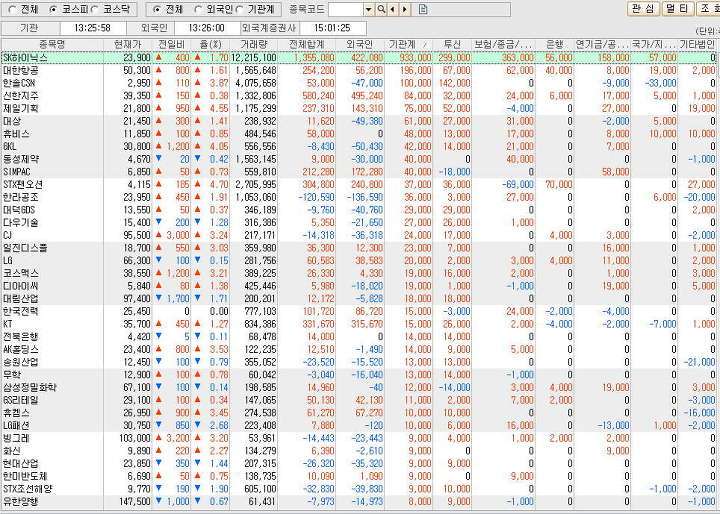The image size is (720, 514).
Task: Sort by 투신 column header
Action: (452, 45)
